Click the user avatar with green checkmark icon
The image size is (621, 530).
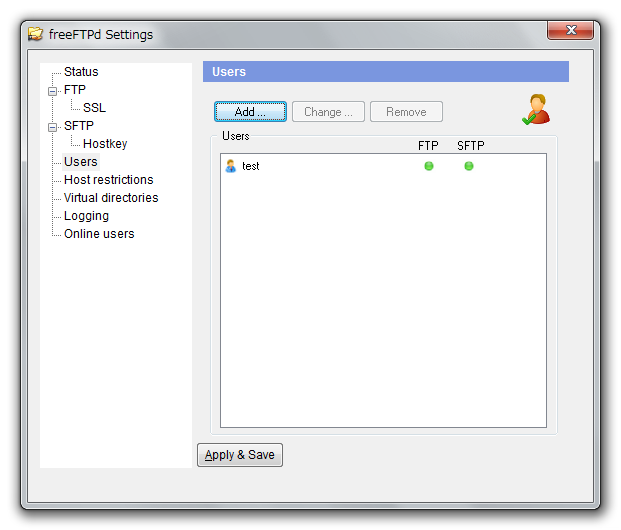point(536,110)
